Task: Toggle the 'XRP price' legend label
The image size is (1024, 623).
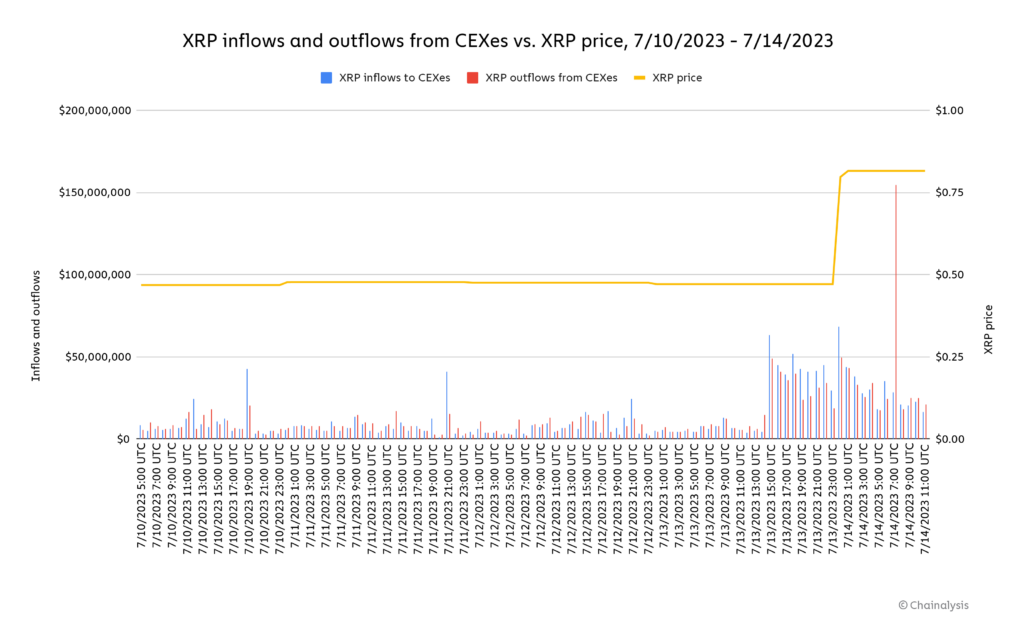Action: (677, 78)
